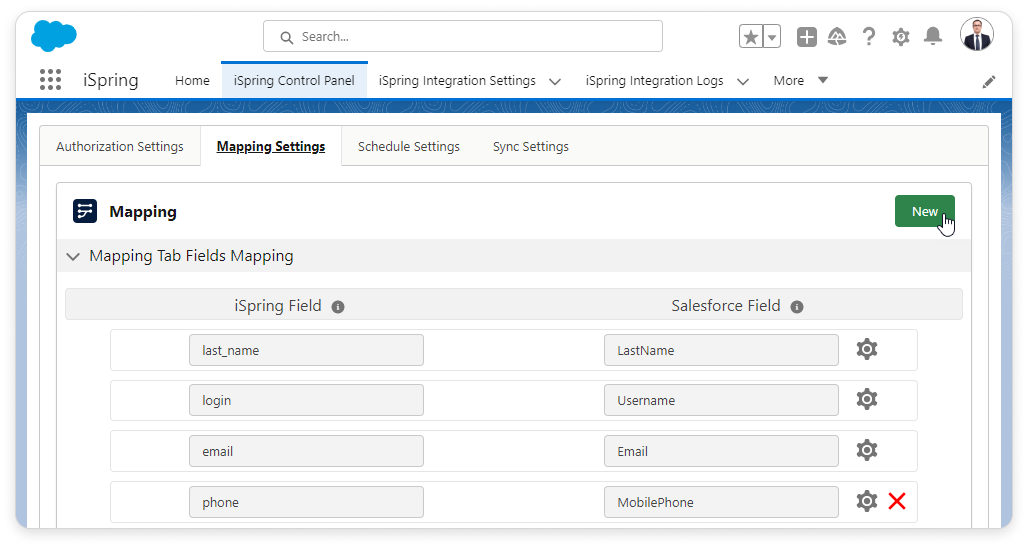Open the Authorization Settings tab
The image size is (1028, 548).
point(120,146)
